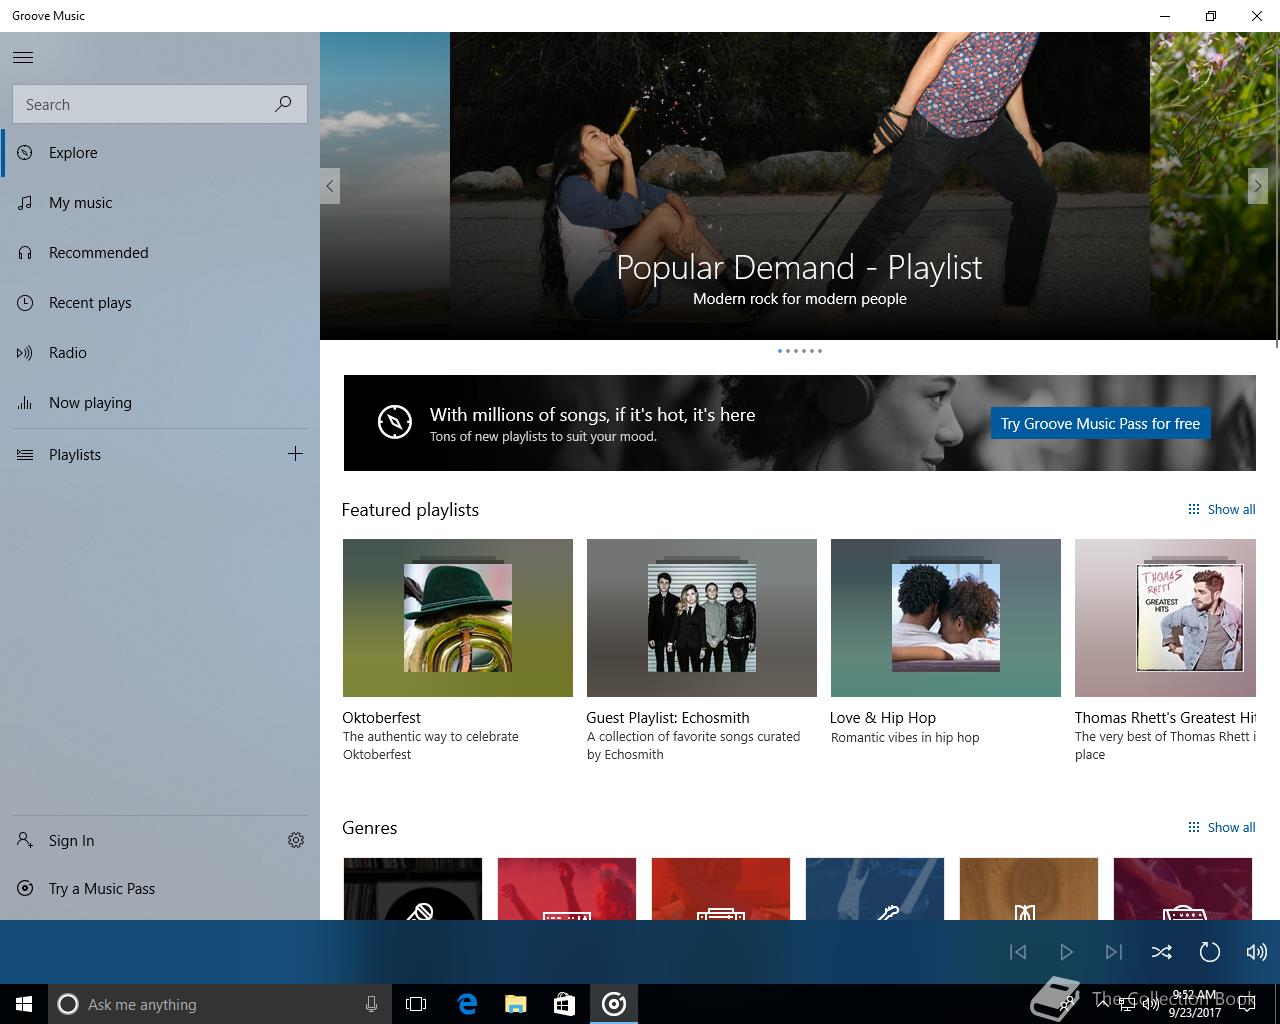Image resolution: width=1280 pixels, height=1024 pixels.
Task: Click Try Groove Music Pass for free
Action: pos(1100,423)
